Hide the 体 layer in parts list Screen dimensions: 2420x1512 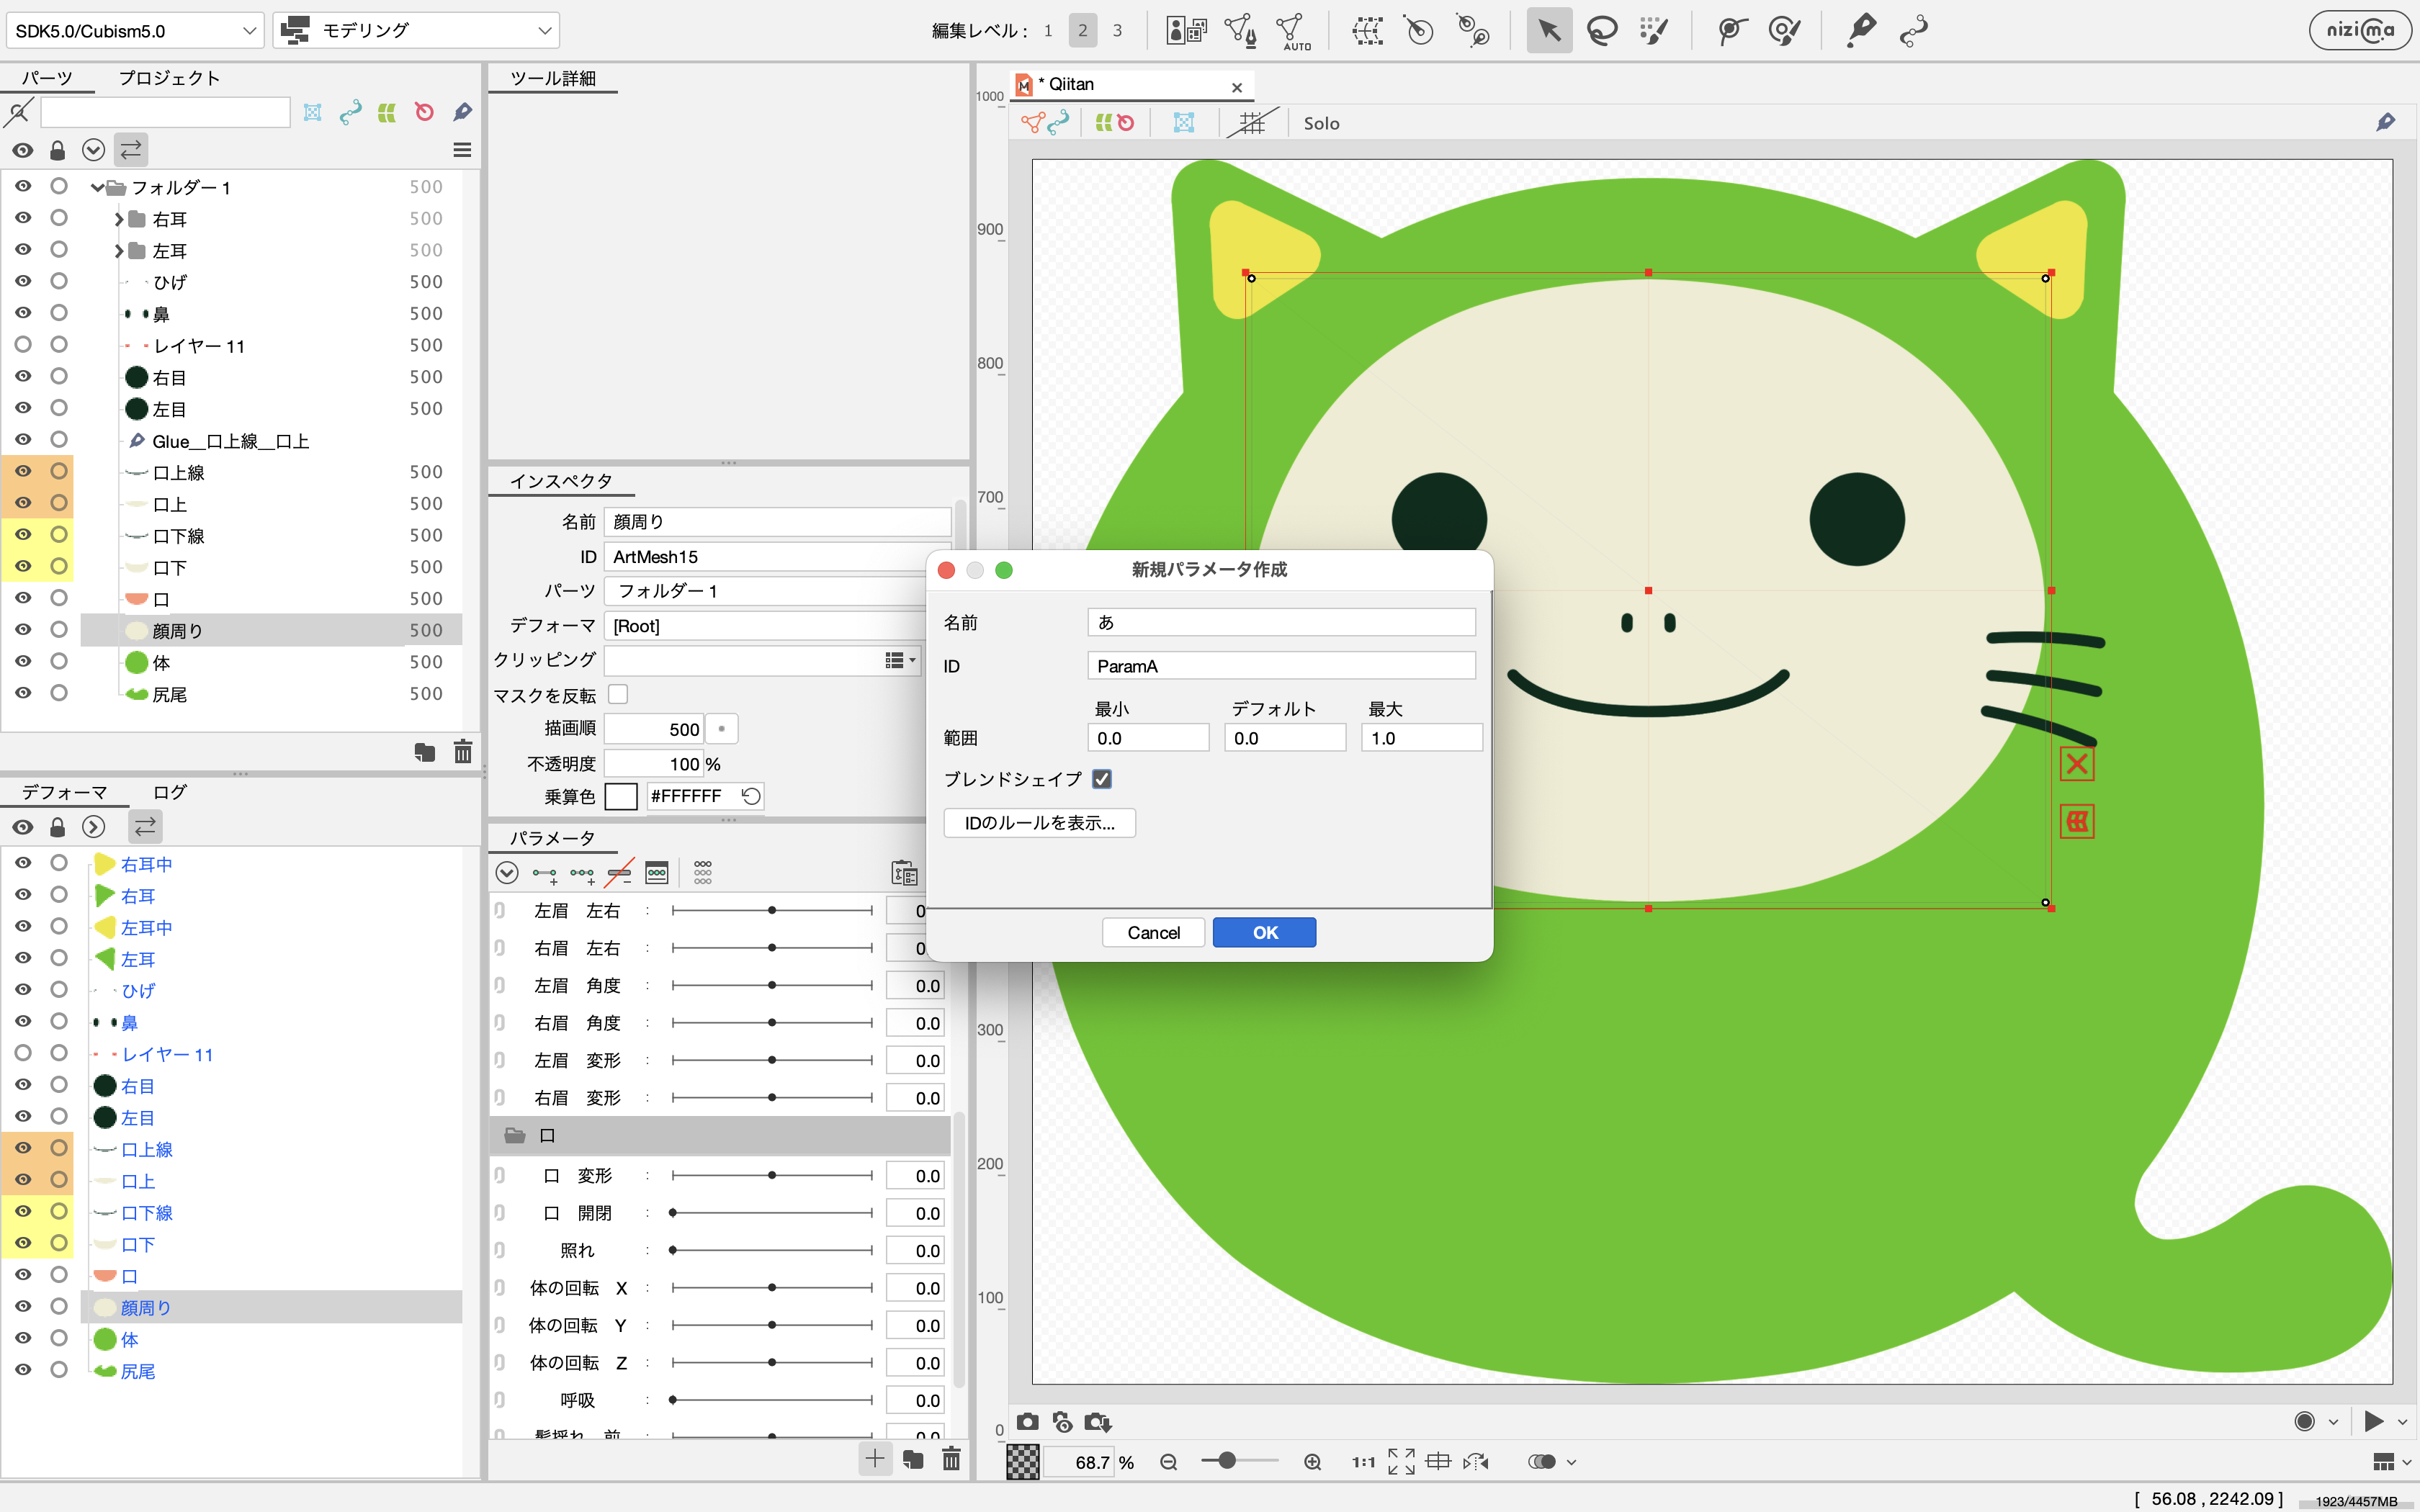click(23, 662)
